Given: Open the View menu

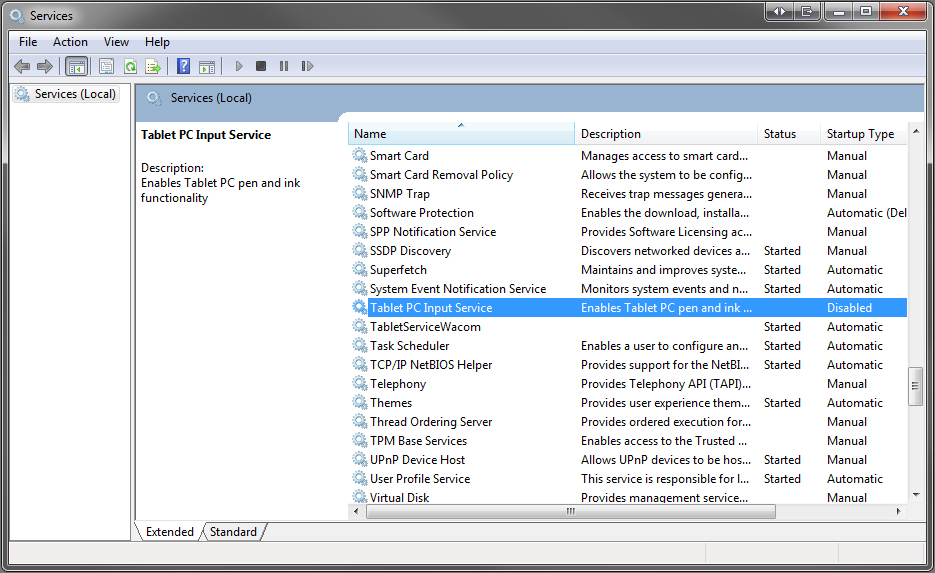Looking at the screenshot, I should pyautogui.click(x=116, y=42).
